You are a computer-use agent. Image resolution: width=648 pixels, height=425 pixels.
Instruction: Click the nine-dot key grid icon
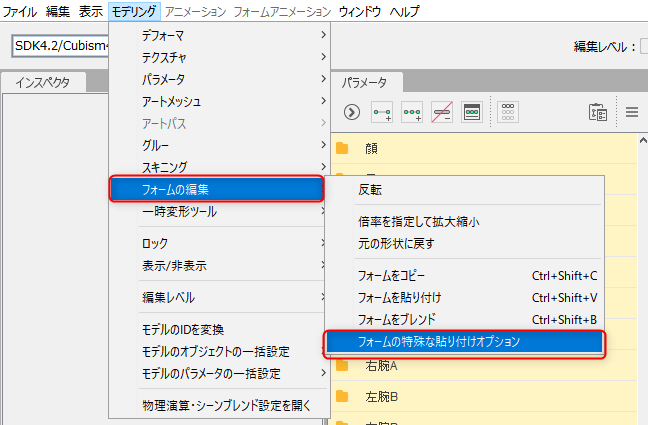pos(507,112)
